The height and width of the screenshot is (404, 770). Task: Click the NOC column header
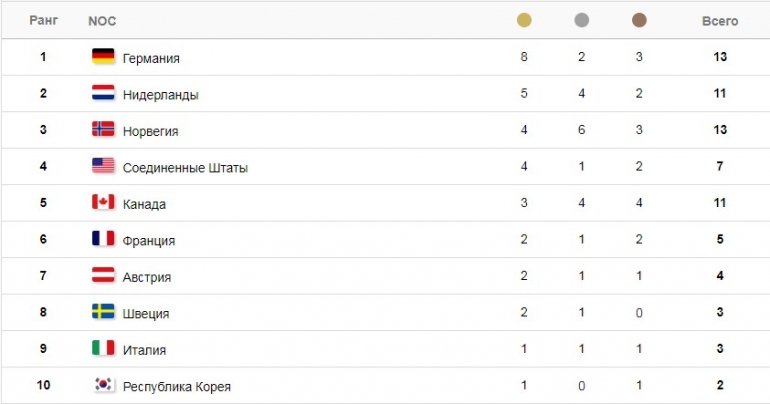[x=102, y=21]
